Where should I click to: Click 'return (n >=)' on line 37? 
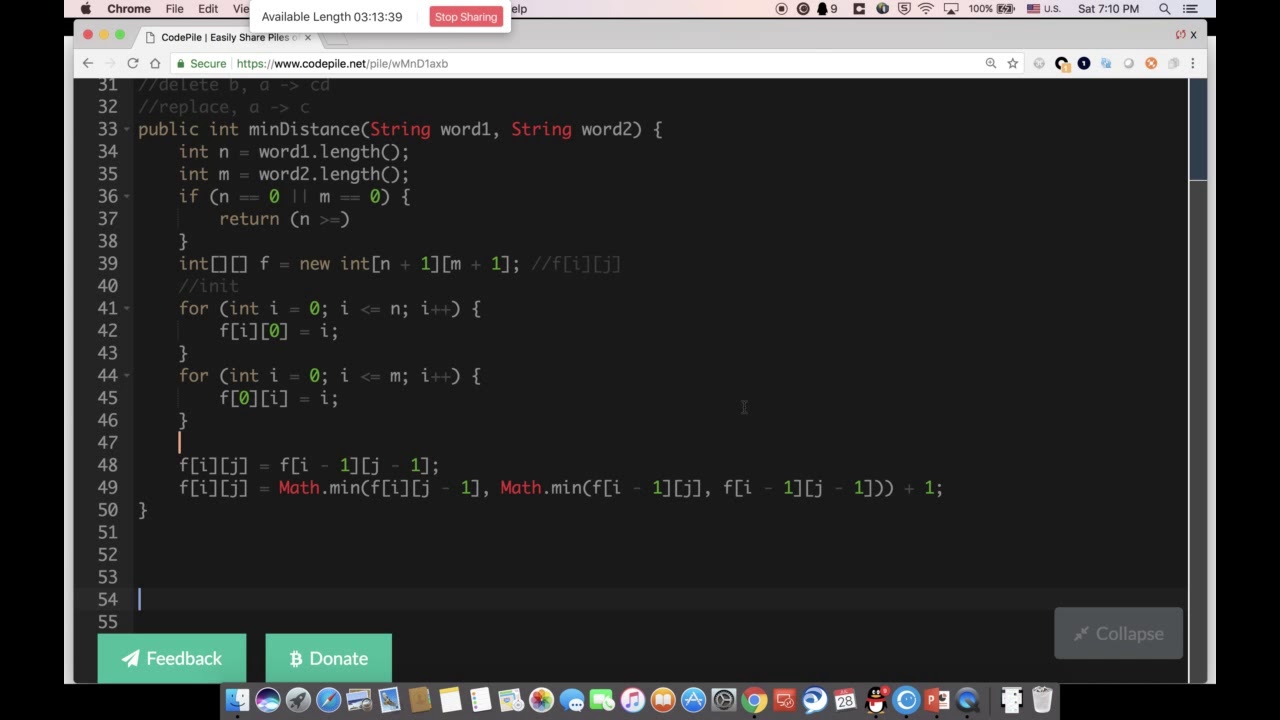pyautogui.click(x=284, y=219)
